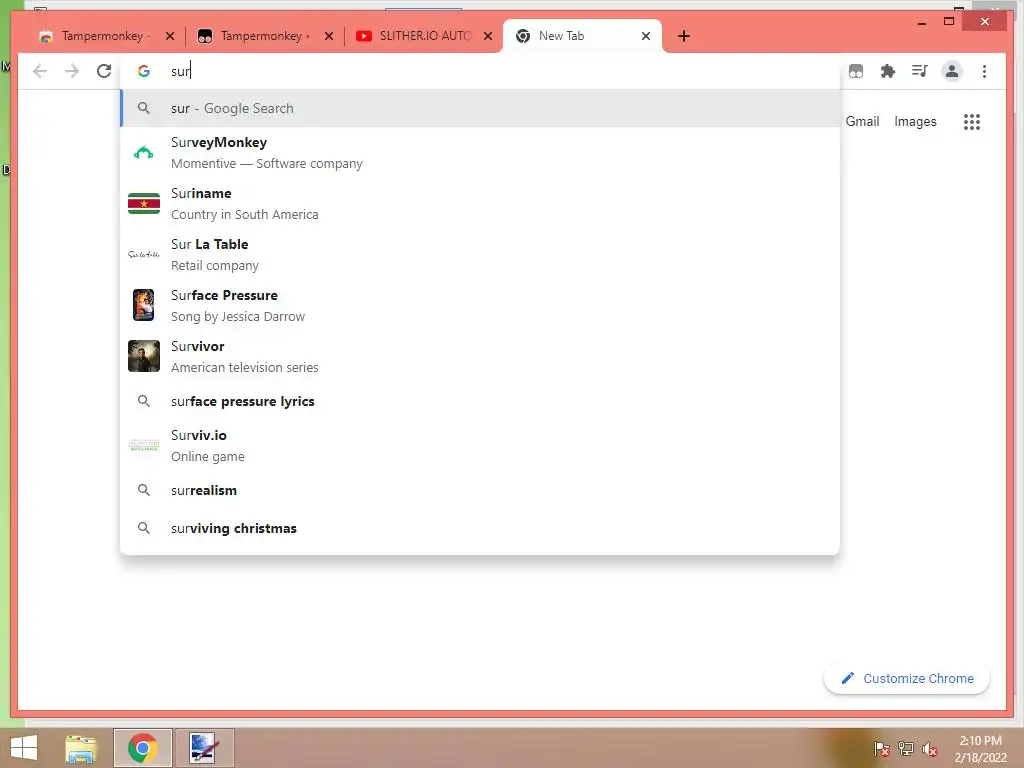The image size is (1024, 768).
Task: Click the Sur La Table logo thumbnail
Action: point(144,255)
